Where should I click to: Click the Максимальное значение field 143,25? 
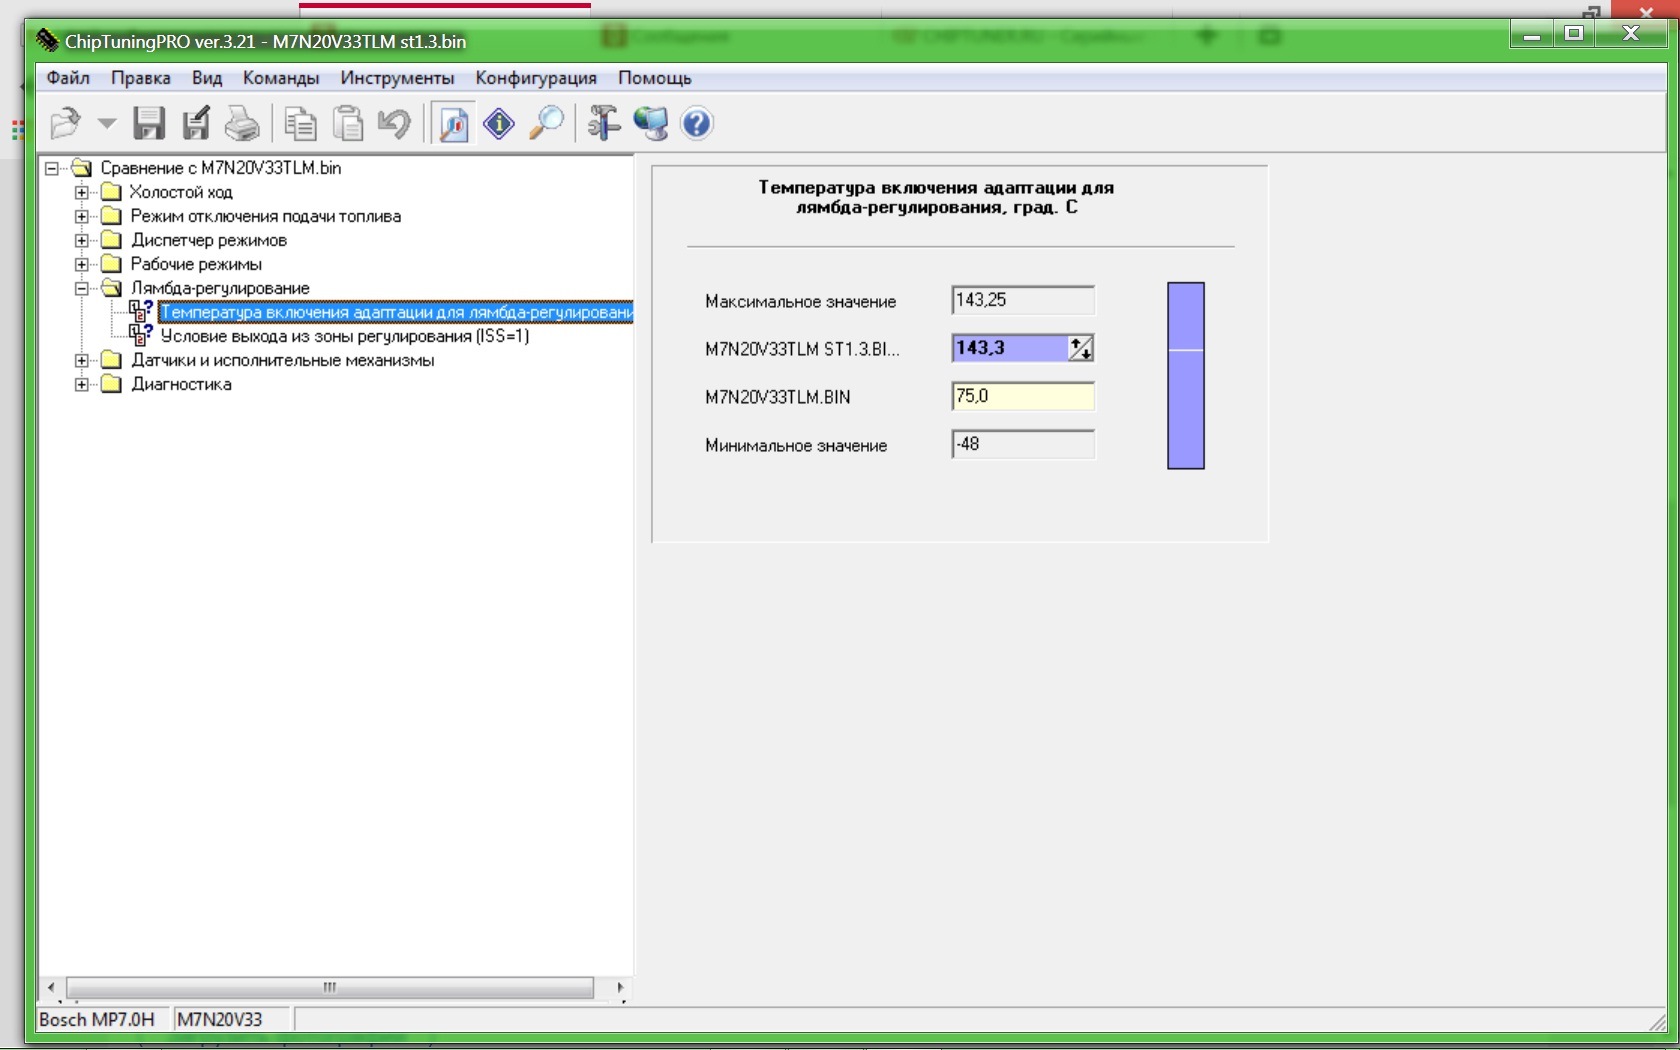point(1023,300)
